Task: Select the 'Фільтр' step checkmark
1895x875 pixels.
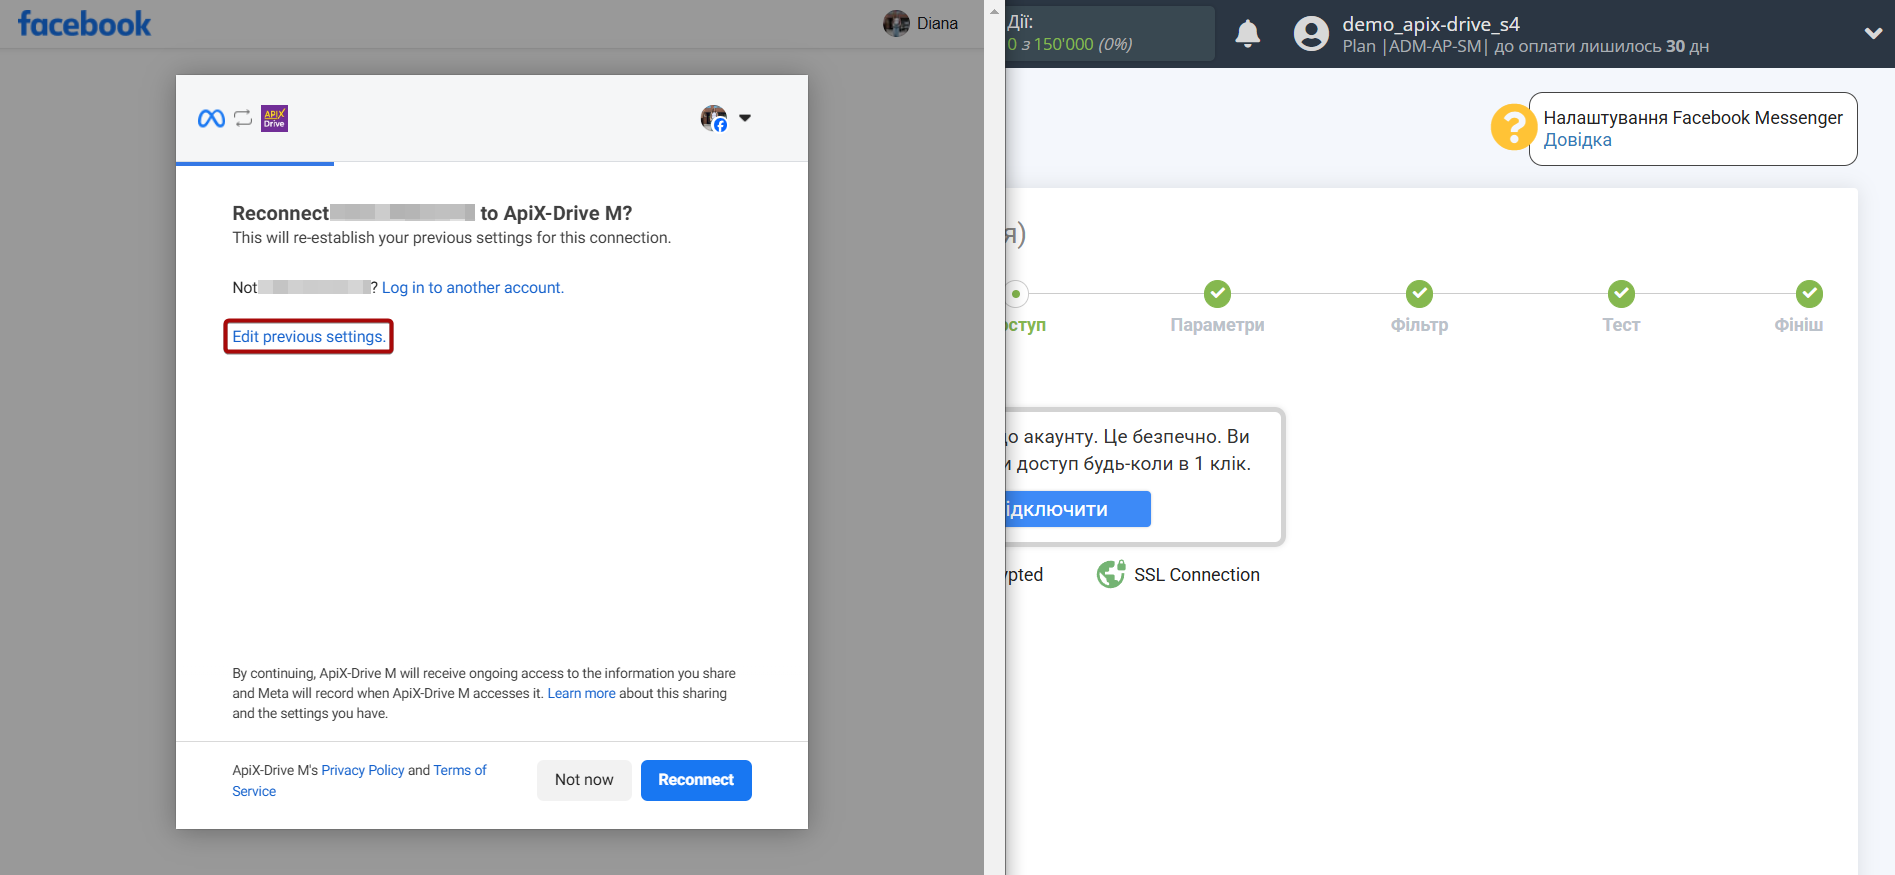Action: 1419,294
